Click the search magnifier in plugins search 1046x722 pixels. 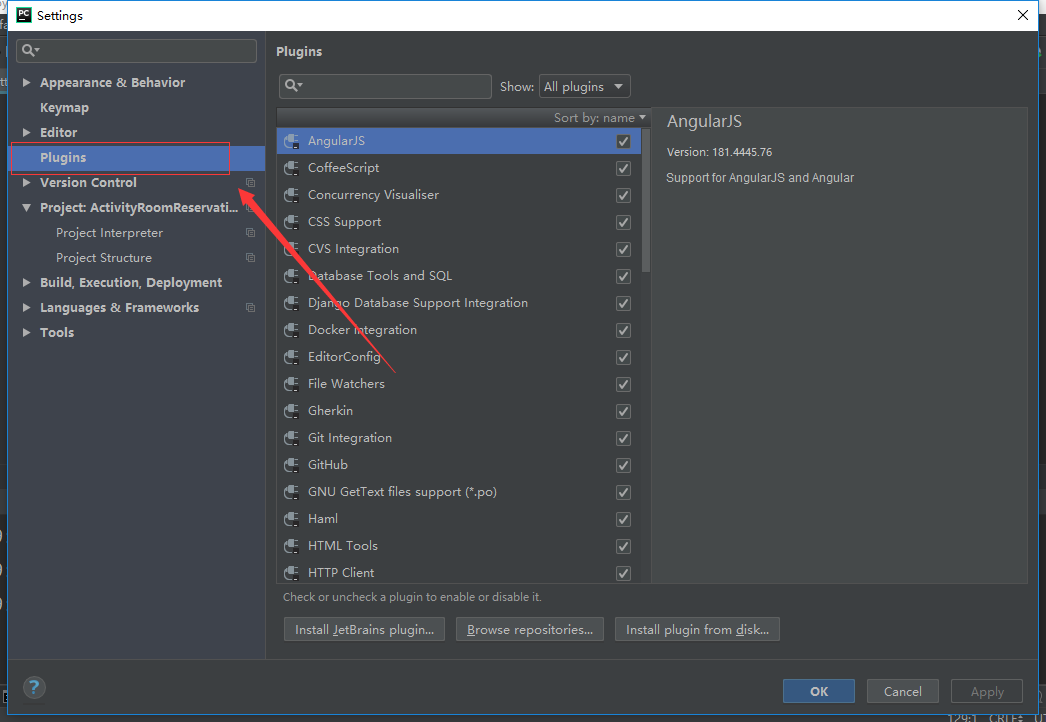pos(293,86)
